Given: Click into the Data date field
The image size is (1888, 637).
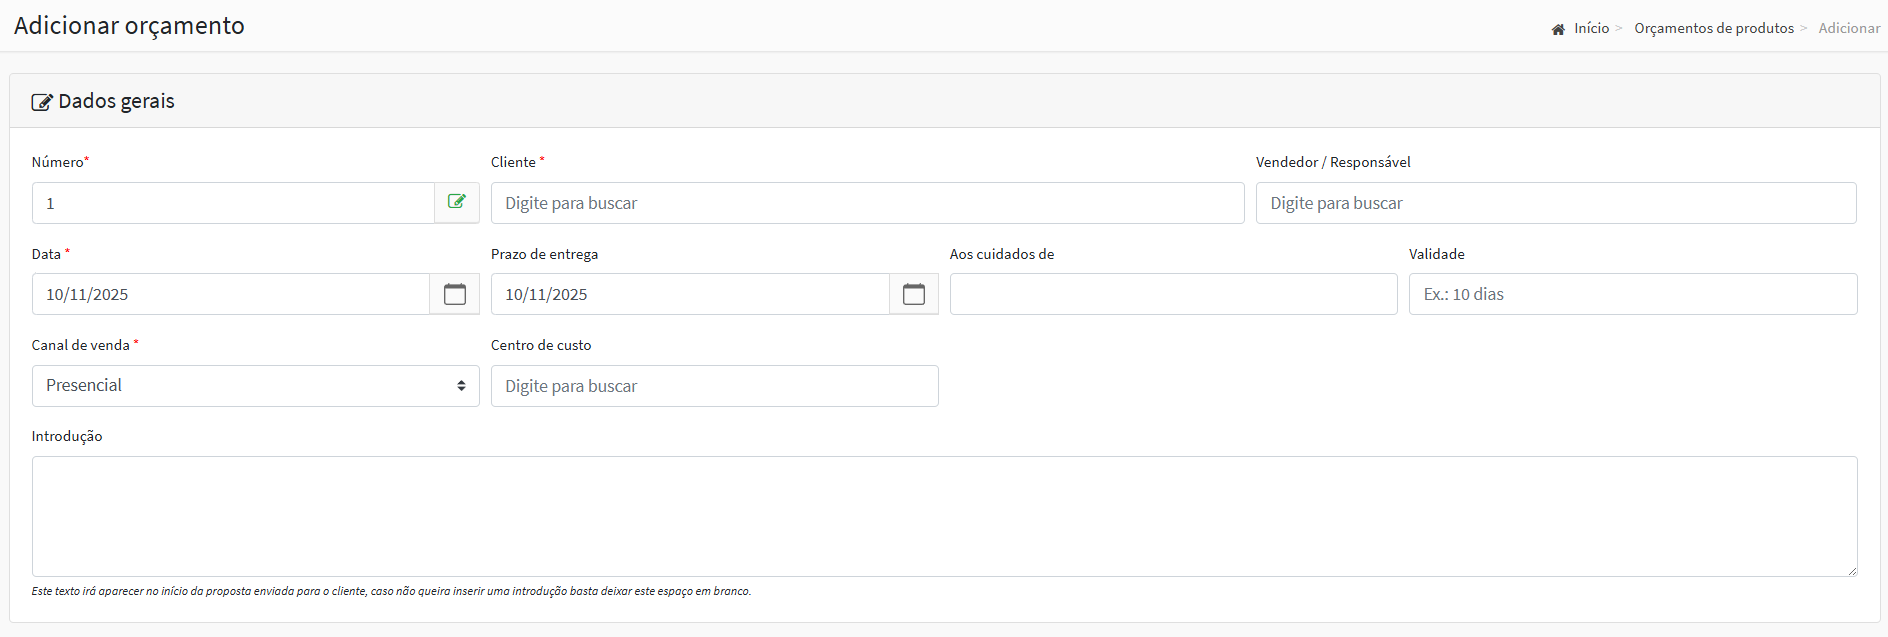Looking at the screenshot, I should coord(231,294).
